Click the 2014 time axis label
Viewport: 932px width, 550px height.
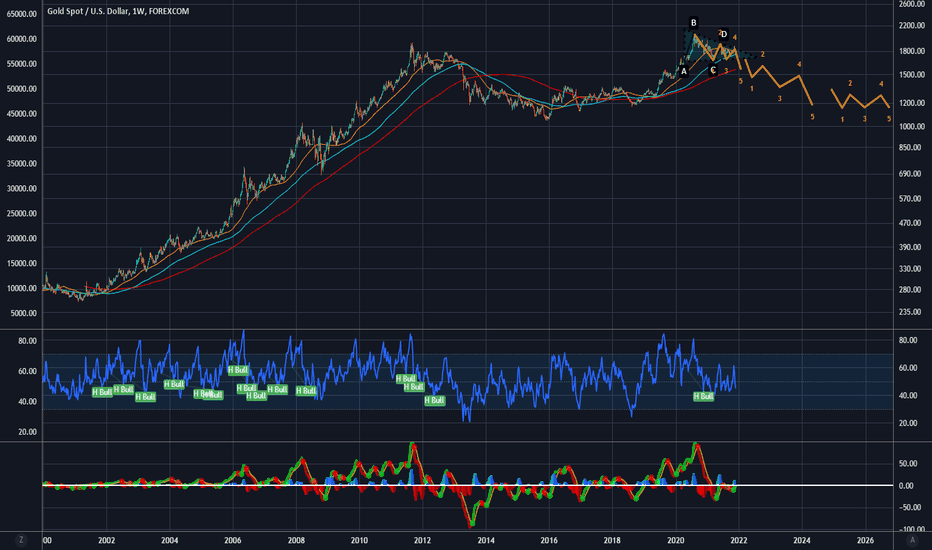[x=486, y=540]
